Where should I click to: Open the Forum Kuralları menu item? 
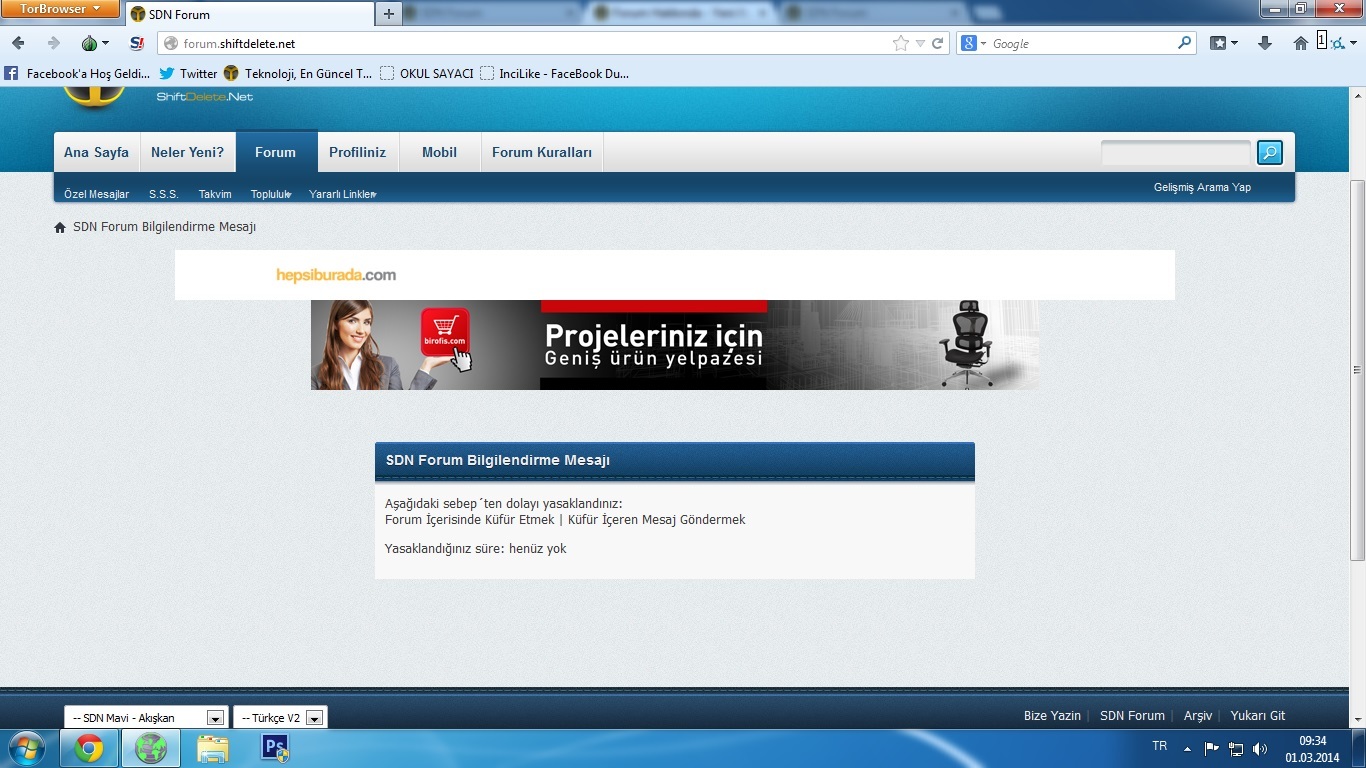542,152
